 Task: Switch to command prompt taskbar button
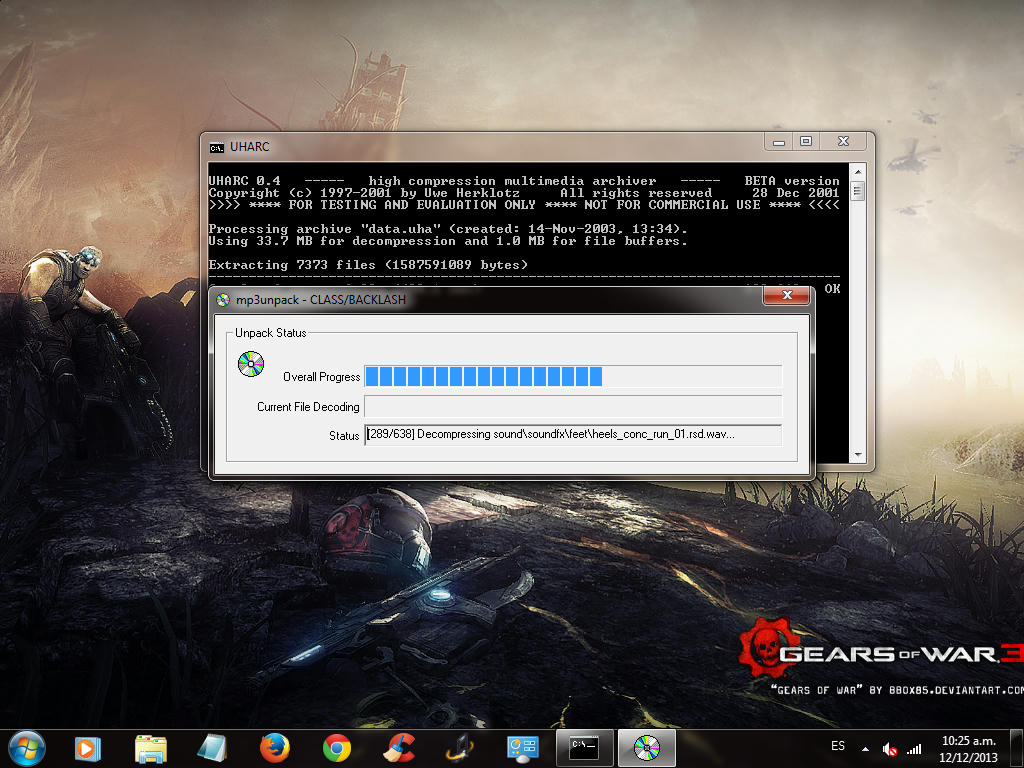point(584,748)
